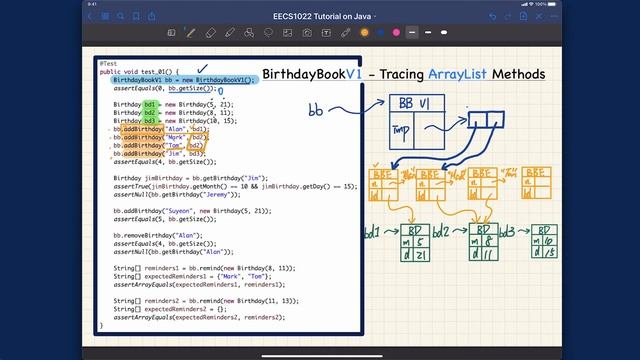The height and width of the screenshot is (360, 640).
Task: Click the handwritten 'bb' variable label
Action: [x=316, y=110]
